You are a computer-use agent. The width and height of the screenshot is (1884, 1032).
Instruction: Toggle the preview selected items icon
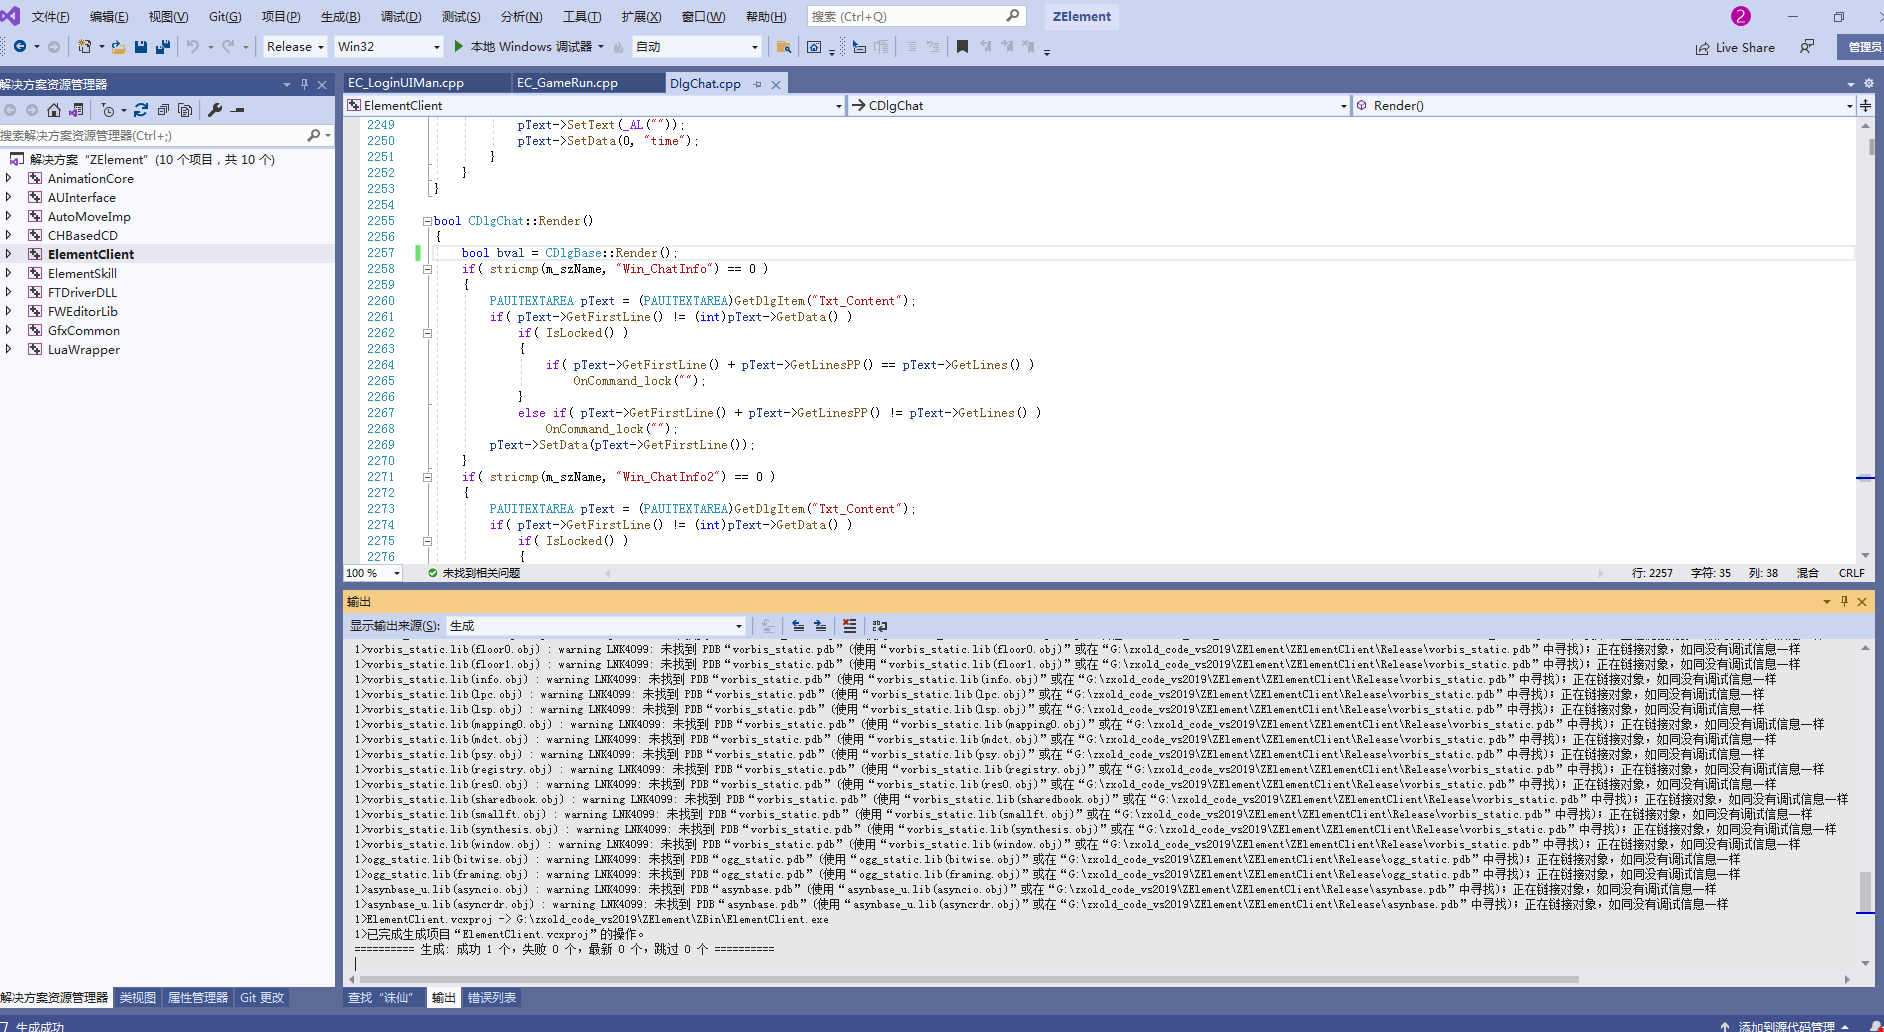pyautogui.click(x=238, y=110)
